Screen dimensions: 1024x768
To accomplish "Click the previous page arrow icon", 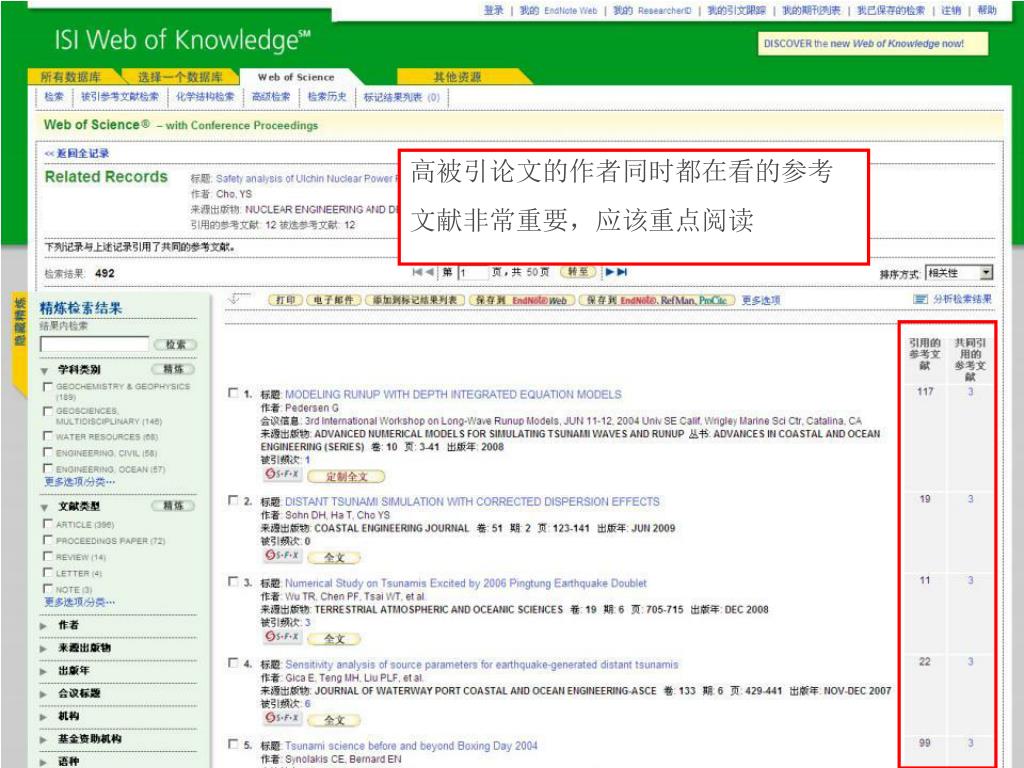I will point(430,272).
